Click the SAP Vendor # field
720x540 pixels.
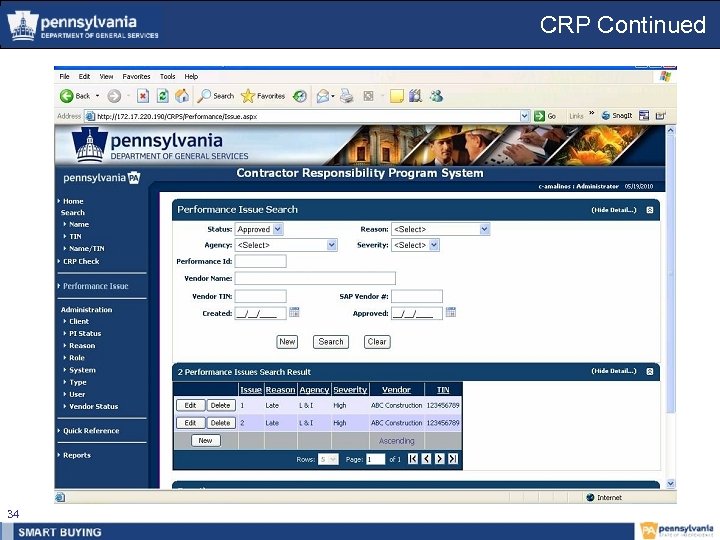(417, 296)
